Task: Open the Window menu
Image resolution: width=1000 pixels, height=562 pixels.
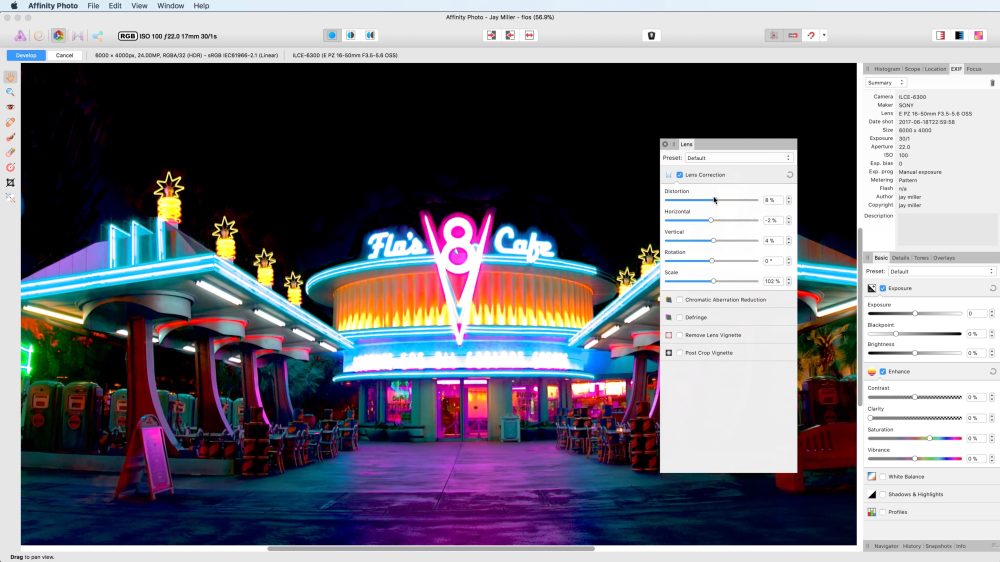Action: [170, 6]
